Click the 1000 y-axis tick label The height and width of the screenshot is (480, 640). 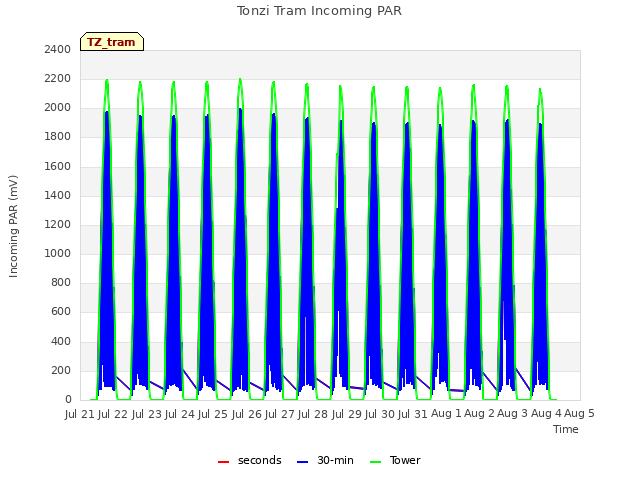pos(58,253)
